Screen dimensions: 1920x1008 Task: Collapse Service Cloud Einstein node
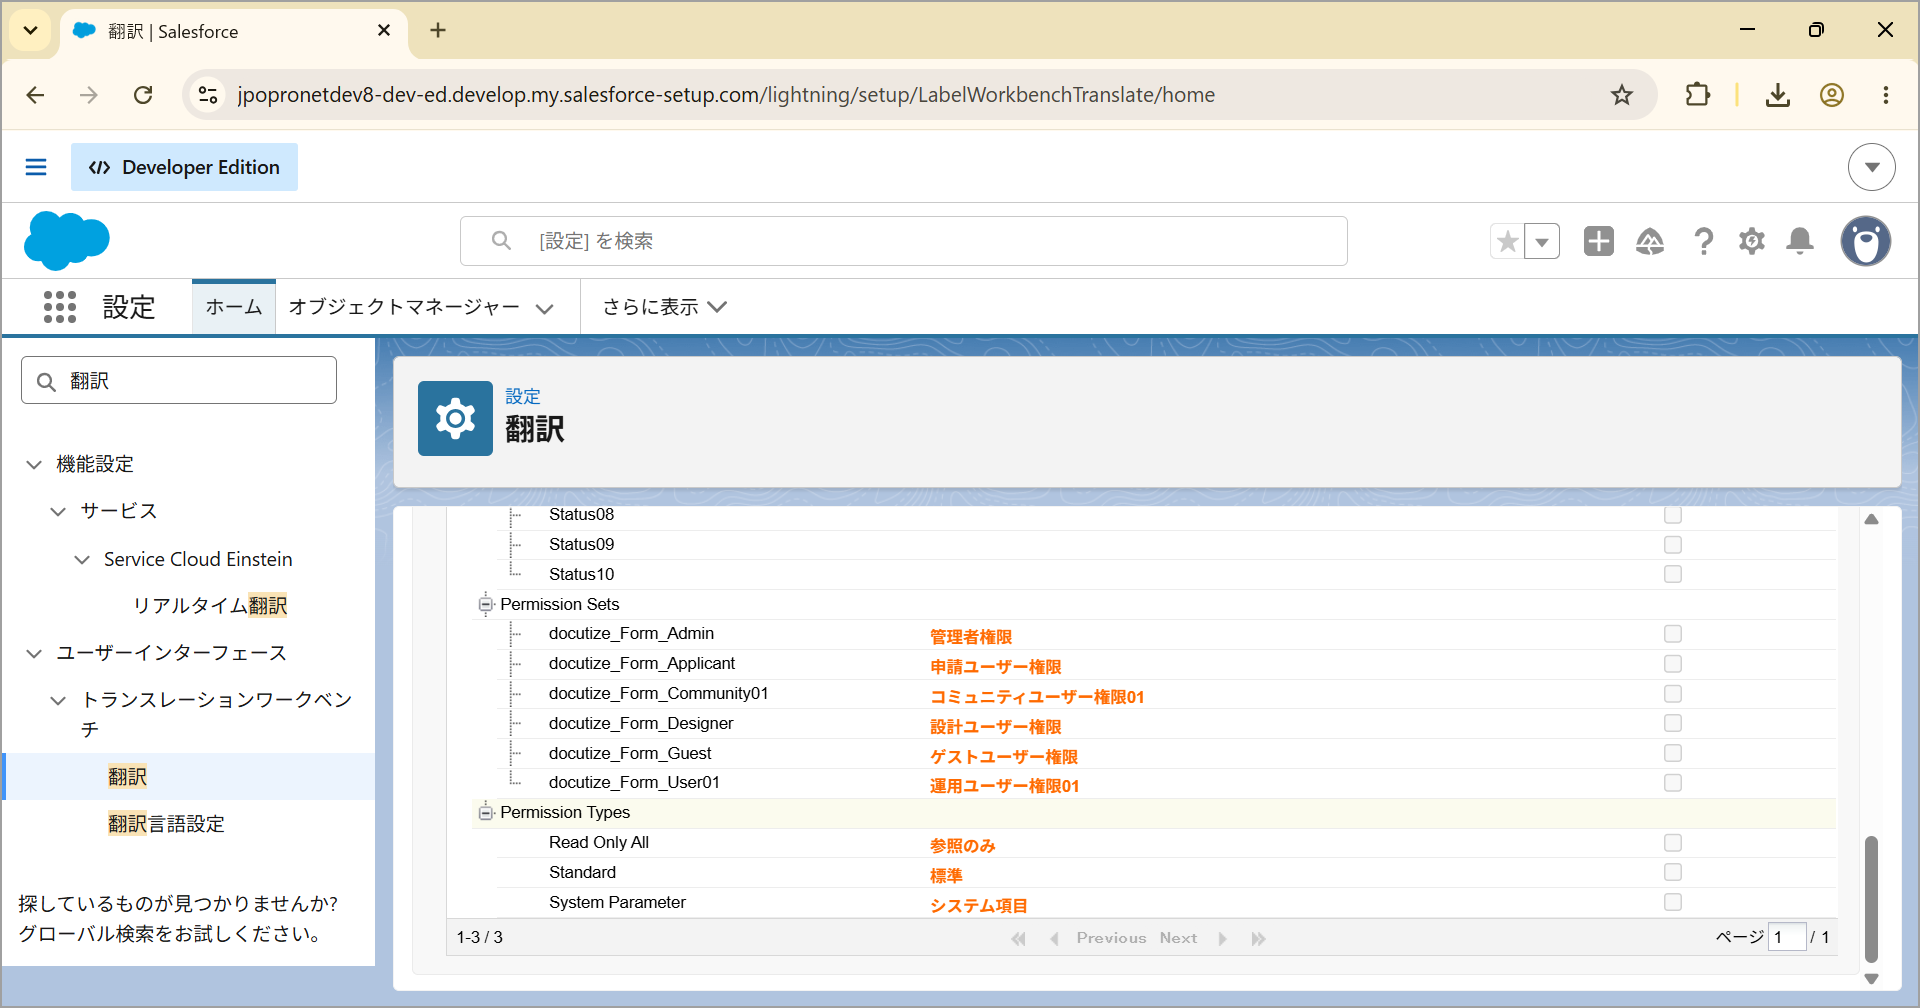point(82,560)
